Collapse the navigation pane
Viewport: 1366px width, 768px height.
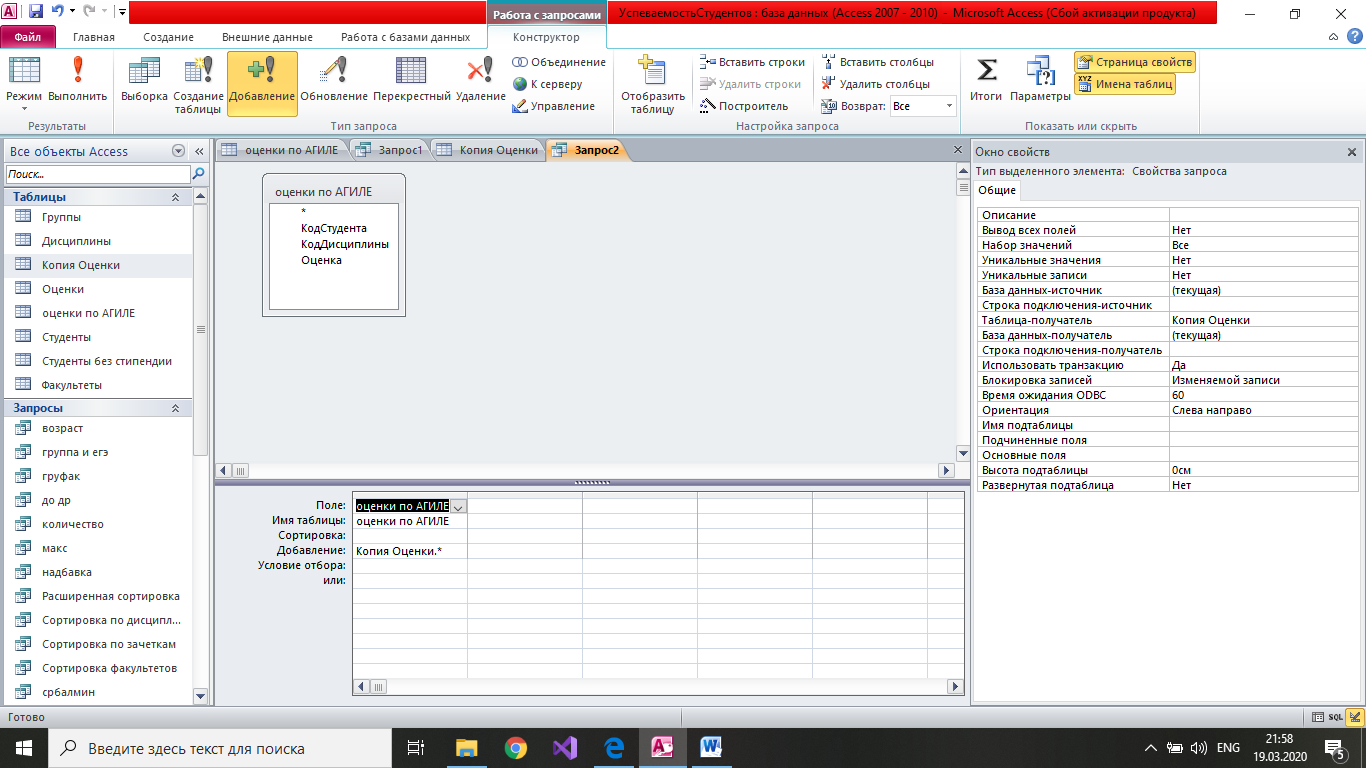tap(199, 151)
